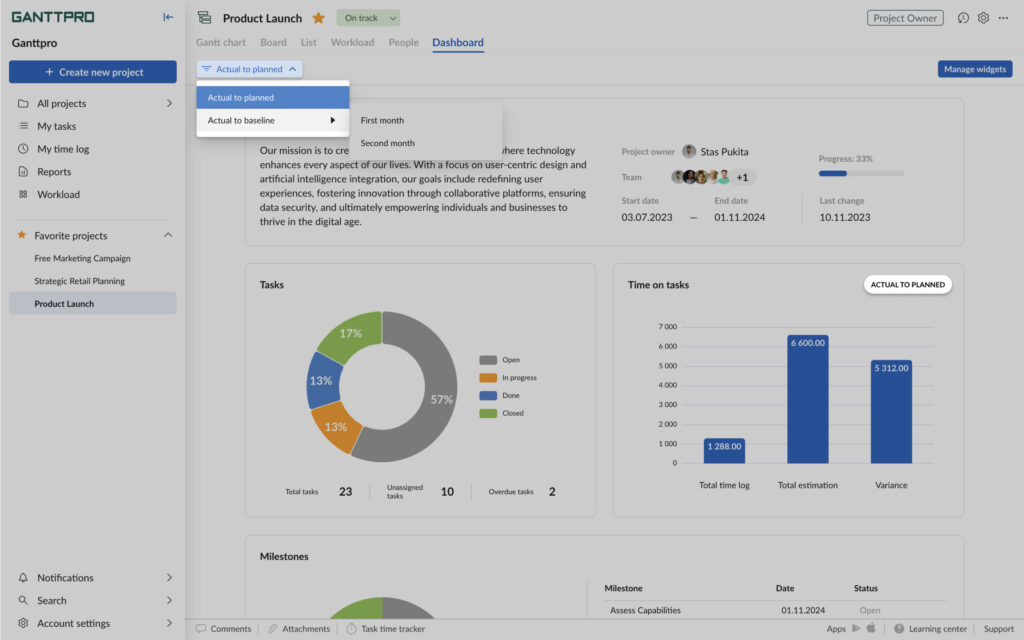Open Comments in the bottom bar

coord(224,629)
